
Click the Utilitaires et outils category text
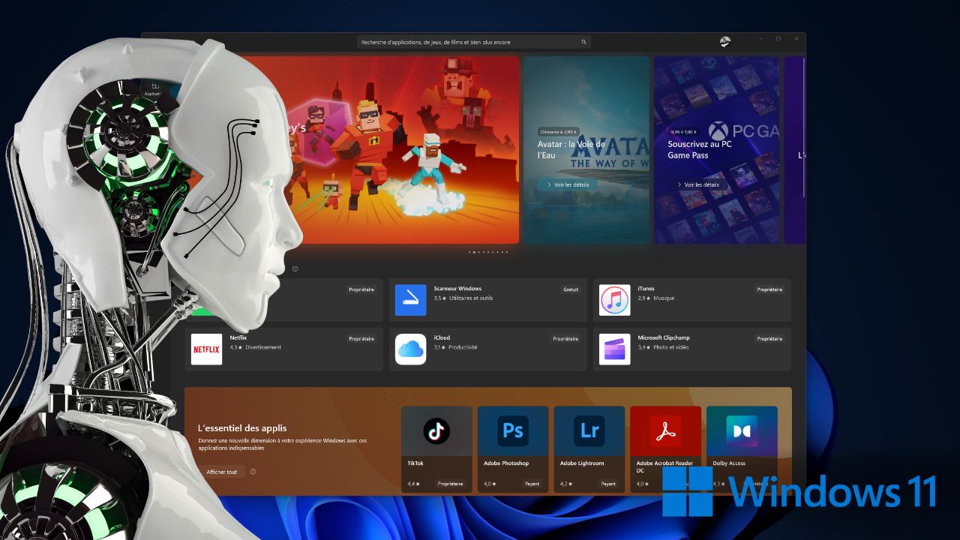click(x=471, y=298)
